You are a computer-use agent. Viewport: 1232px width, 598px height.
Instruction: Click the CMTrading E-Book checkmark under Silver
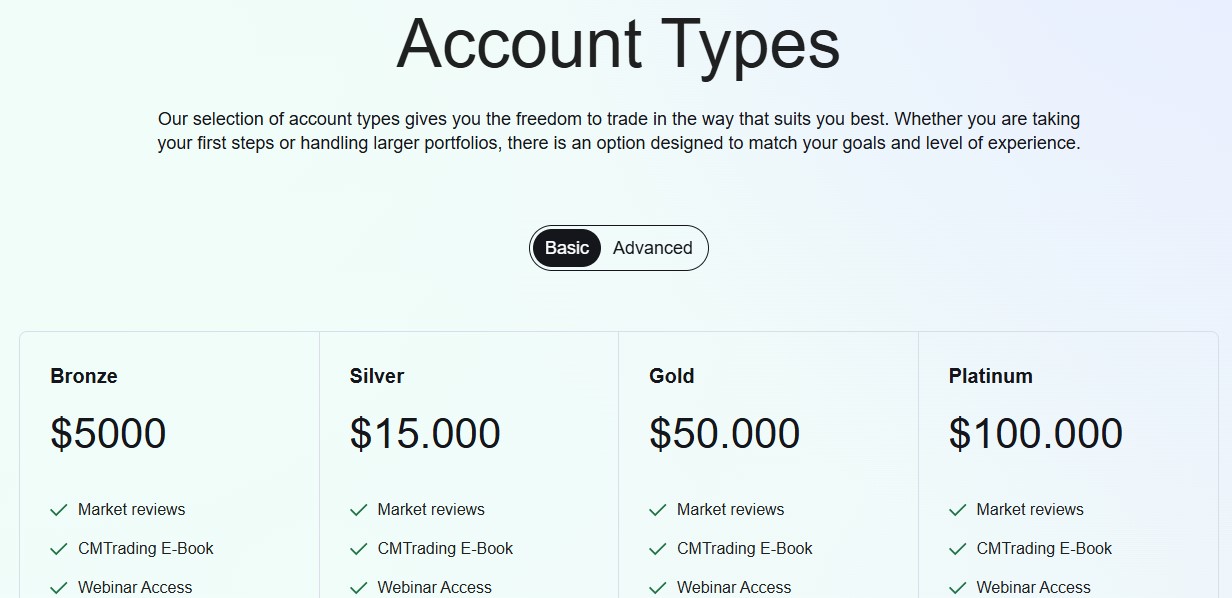(358, 548)
